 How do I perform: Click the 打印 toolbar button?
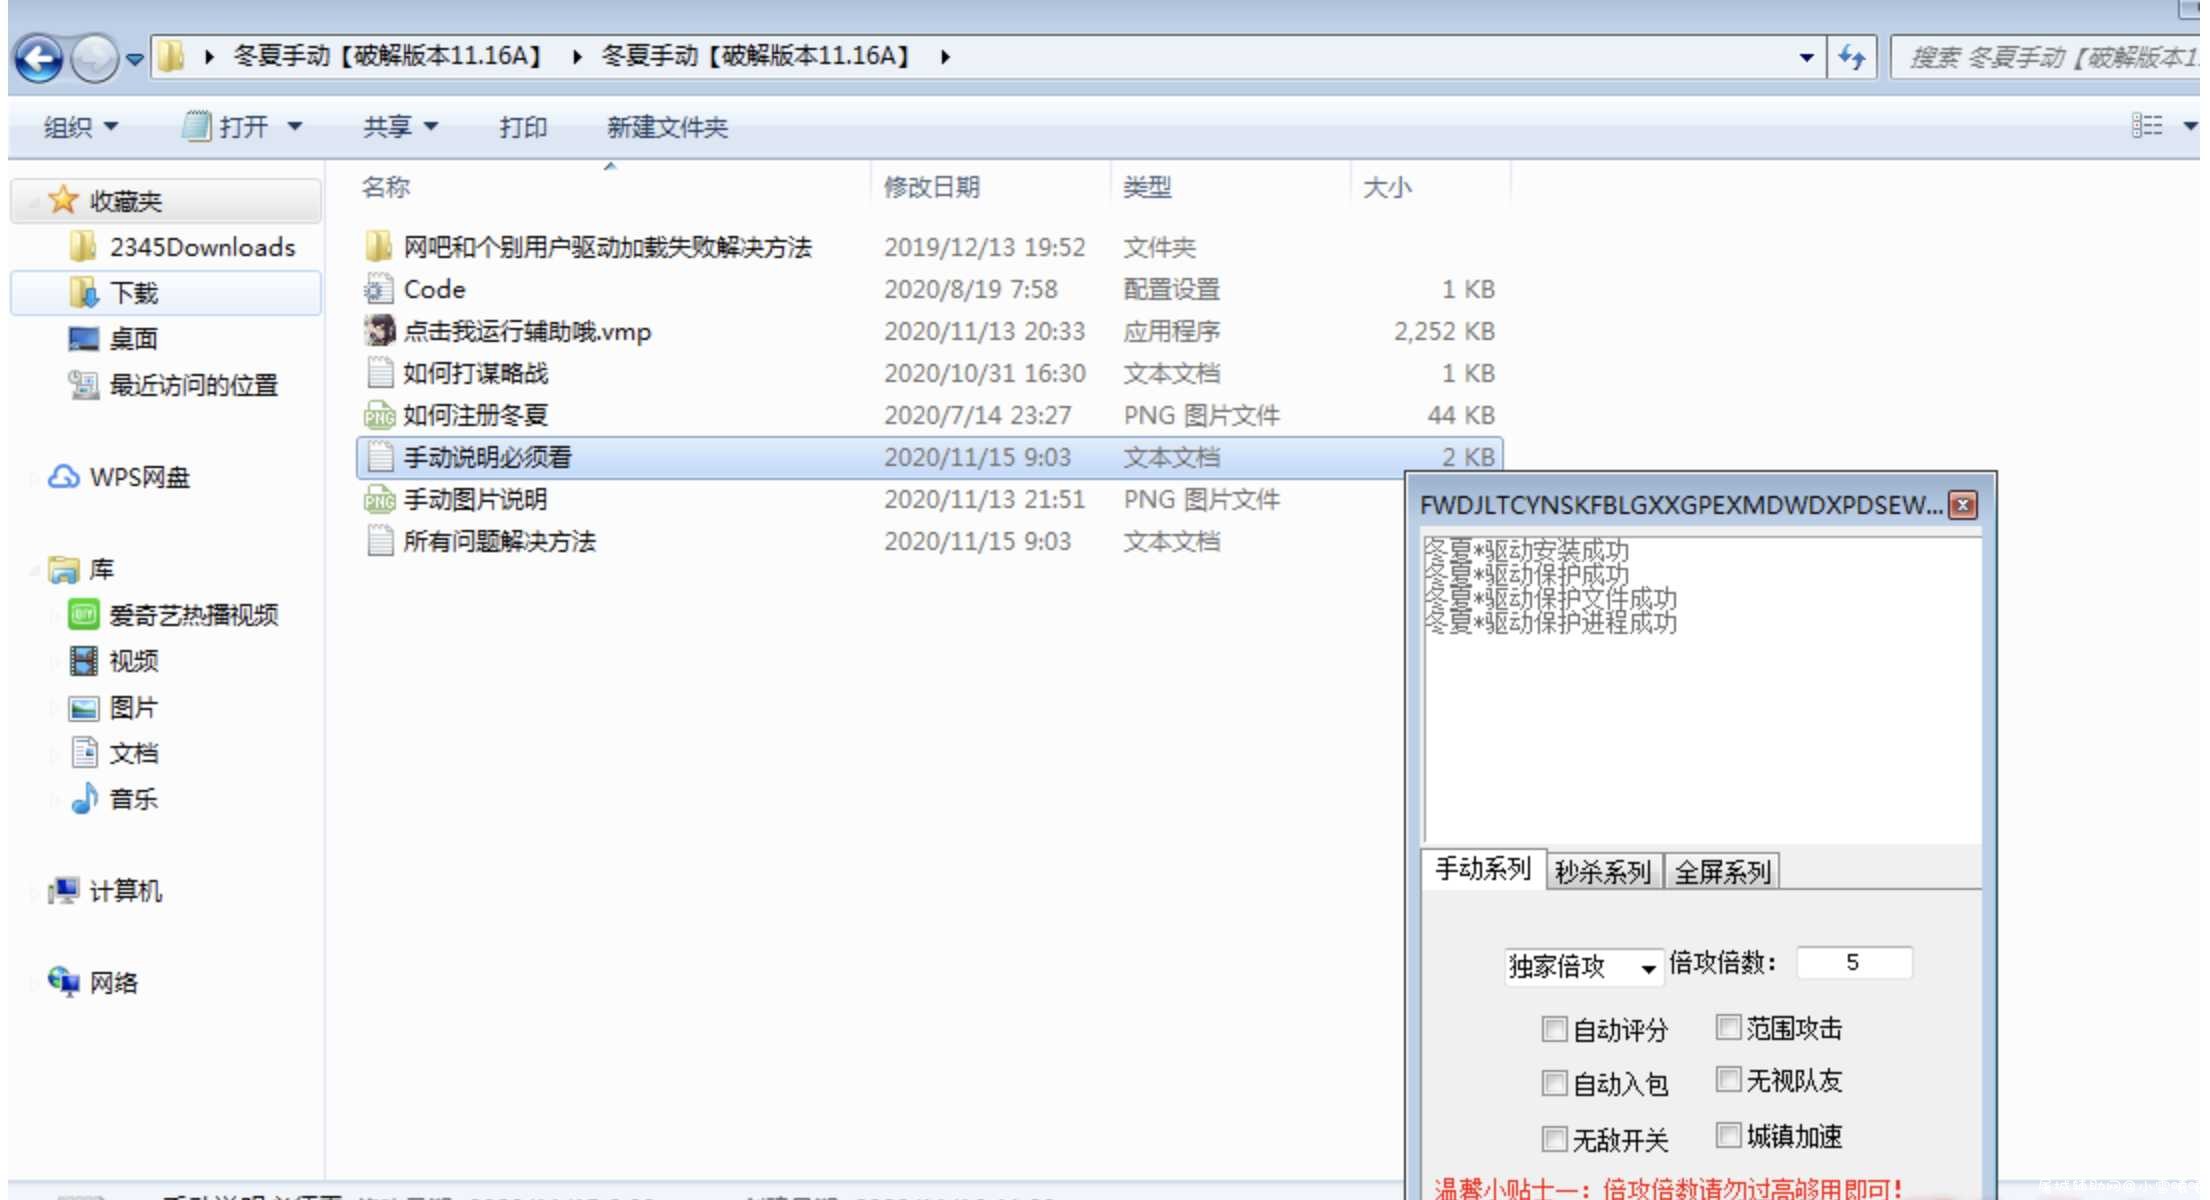point(523,127)
